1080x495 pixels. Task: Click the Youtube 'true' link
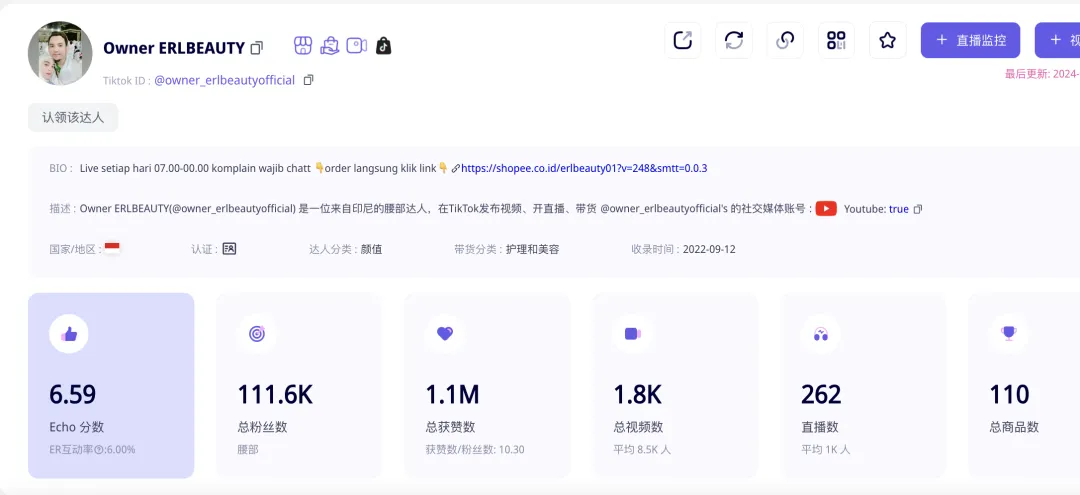898,209
